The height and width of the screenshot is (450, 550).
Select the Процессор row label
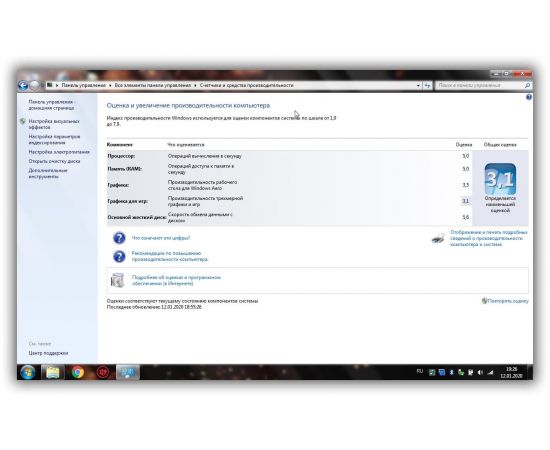pyautogui.click(x=121, y=156)
